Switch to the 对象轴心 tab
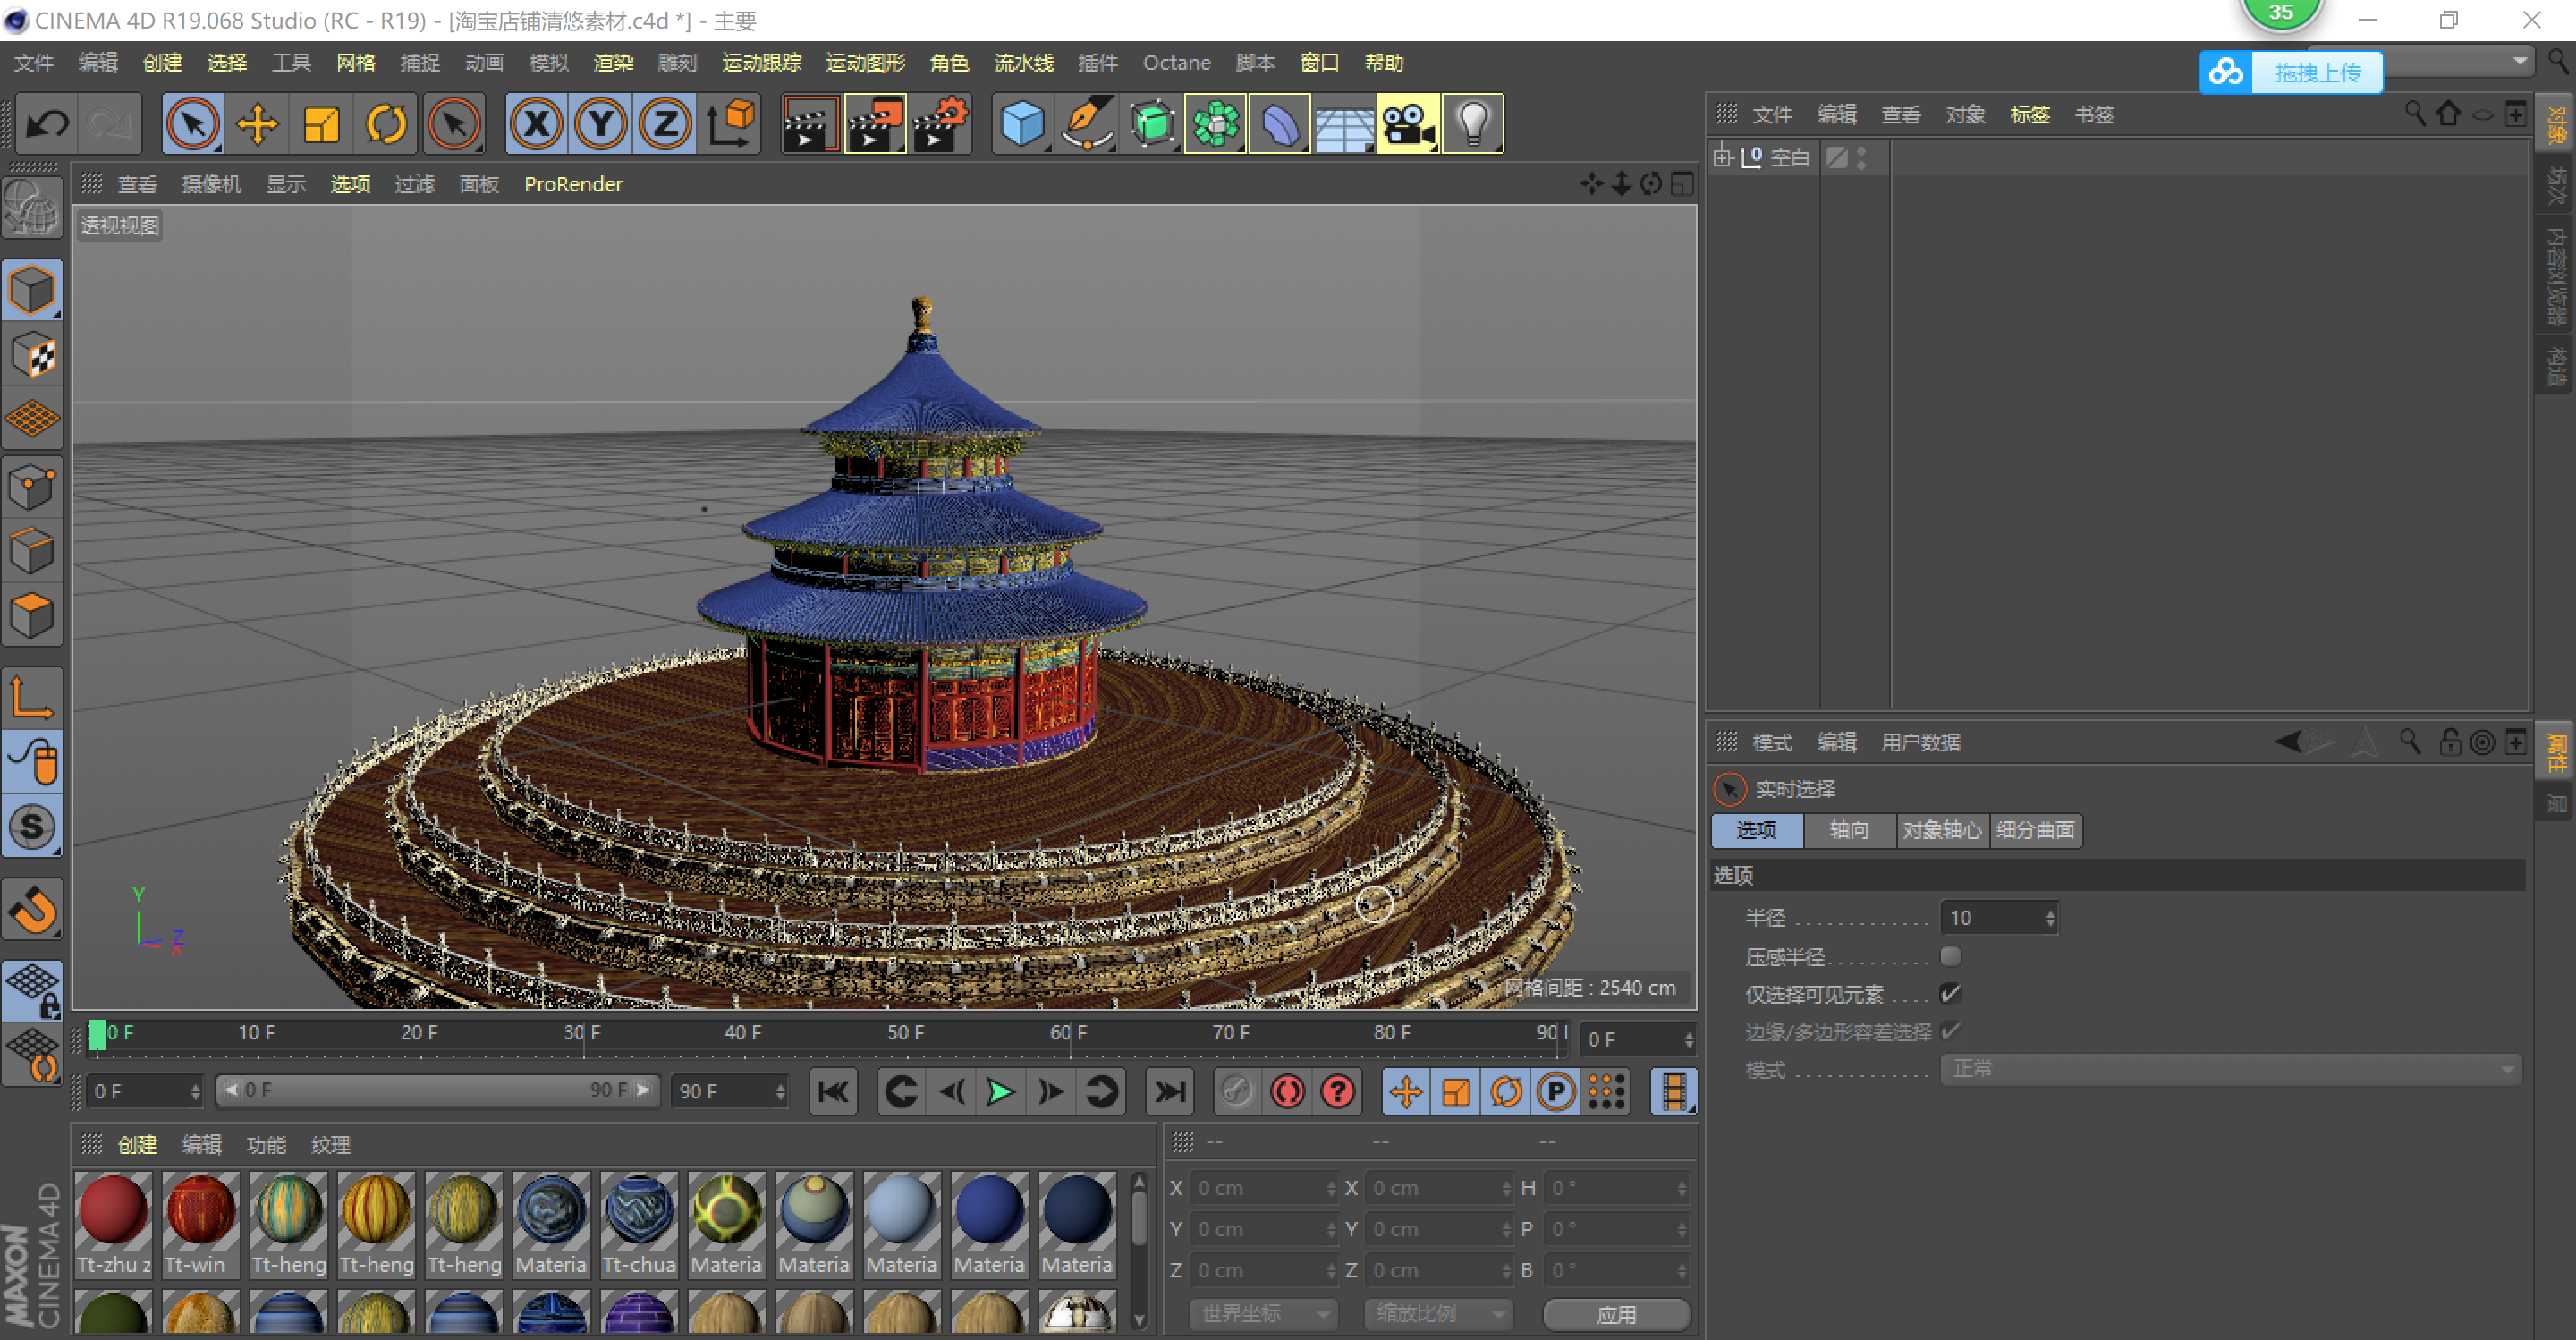 [x=1941, y=830]
